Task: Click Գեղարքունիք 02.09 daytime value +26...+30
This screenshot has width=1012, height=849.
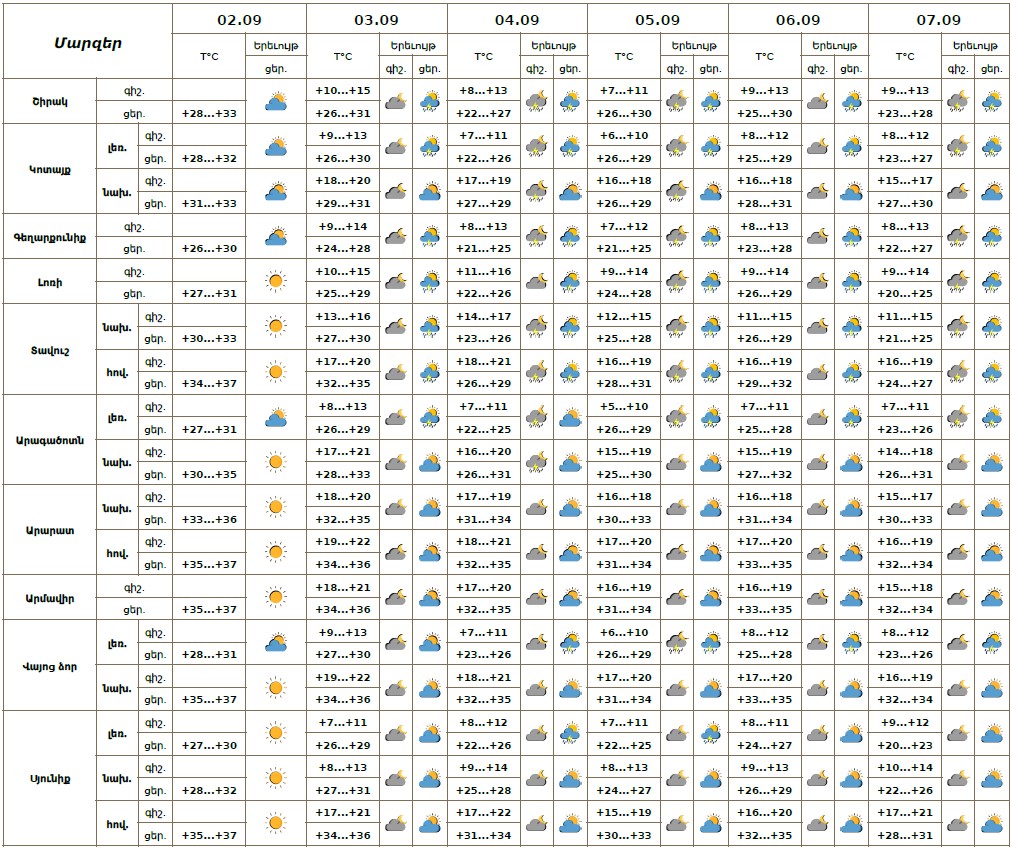Action: 209,249
